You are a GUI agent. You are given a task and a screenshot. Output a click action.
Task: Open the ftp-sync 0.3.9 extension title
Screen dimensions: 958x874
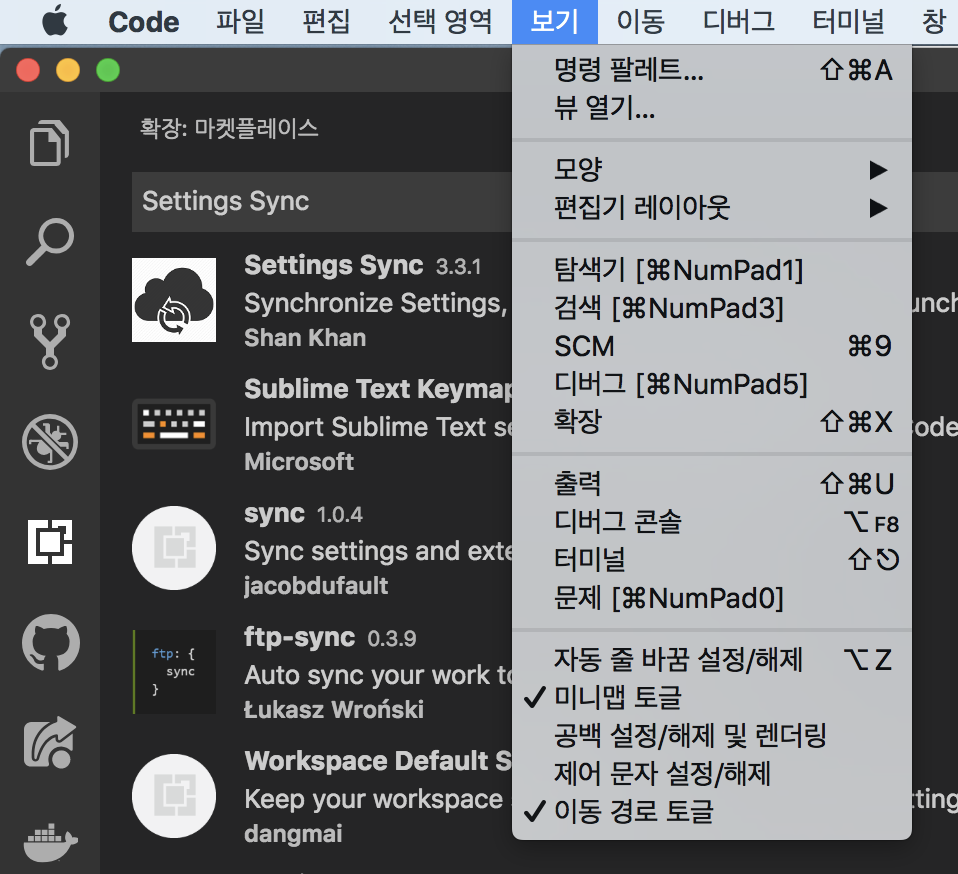[299, 637]
